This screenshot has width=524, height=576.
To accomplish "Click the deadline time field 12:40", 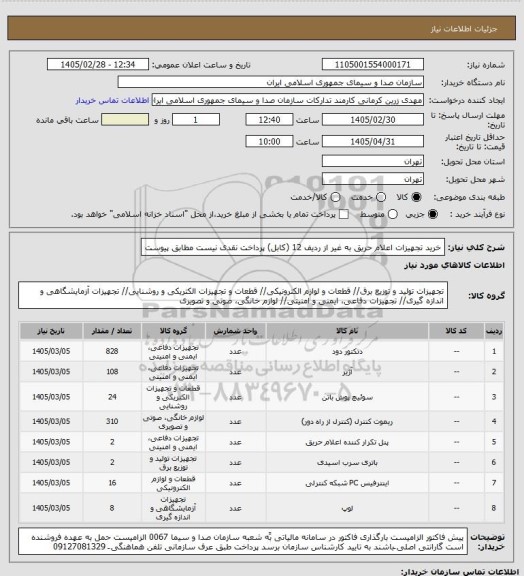I will coord(269,120).
